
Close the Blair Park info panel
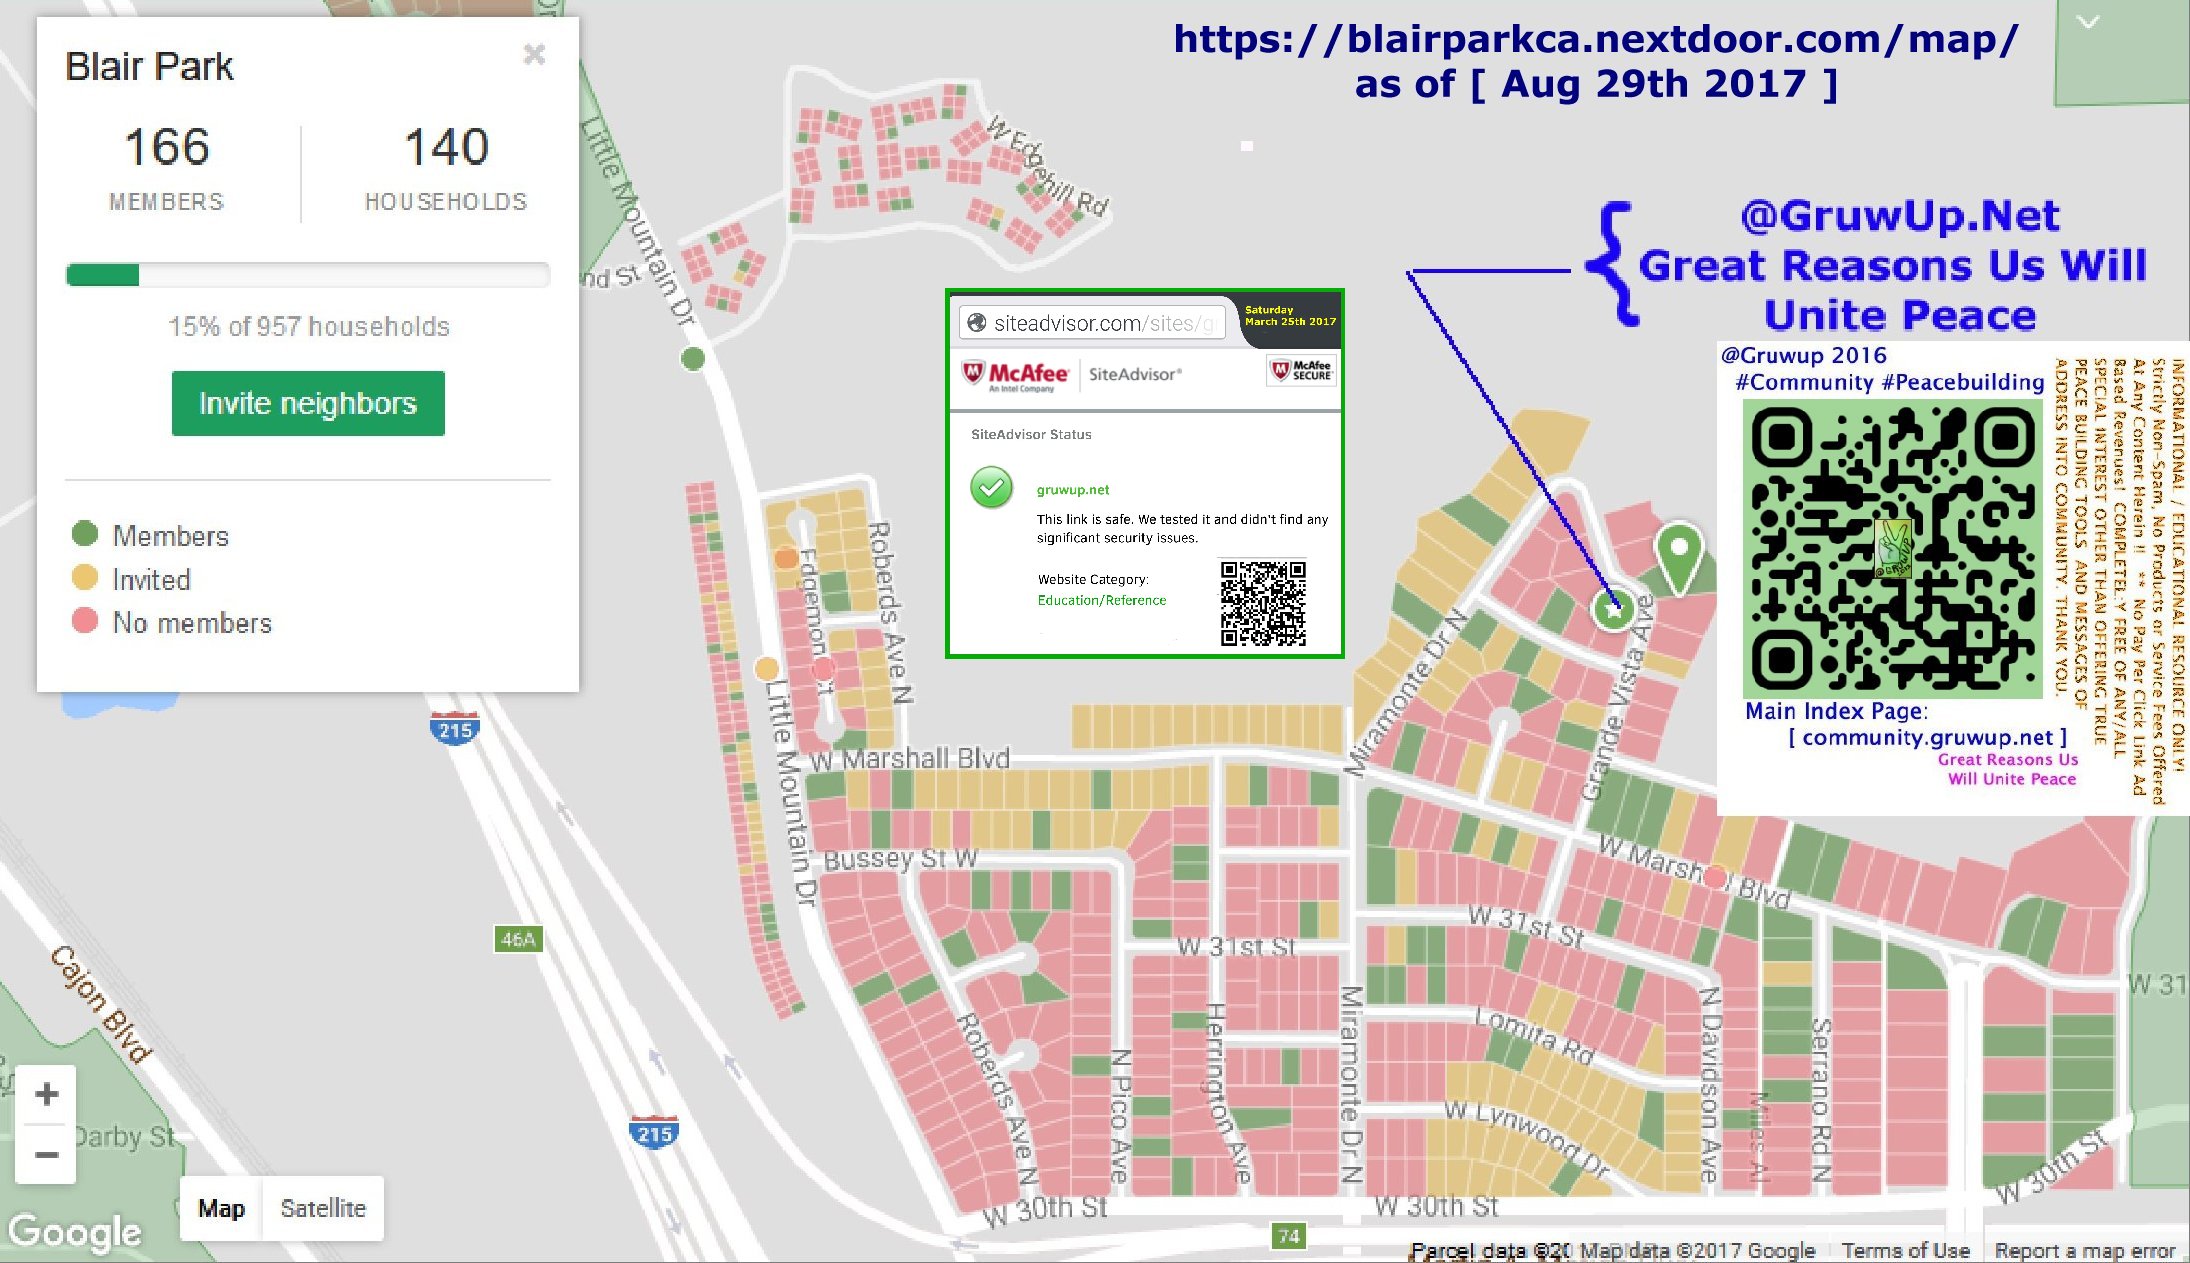coord(534,54)
